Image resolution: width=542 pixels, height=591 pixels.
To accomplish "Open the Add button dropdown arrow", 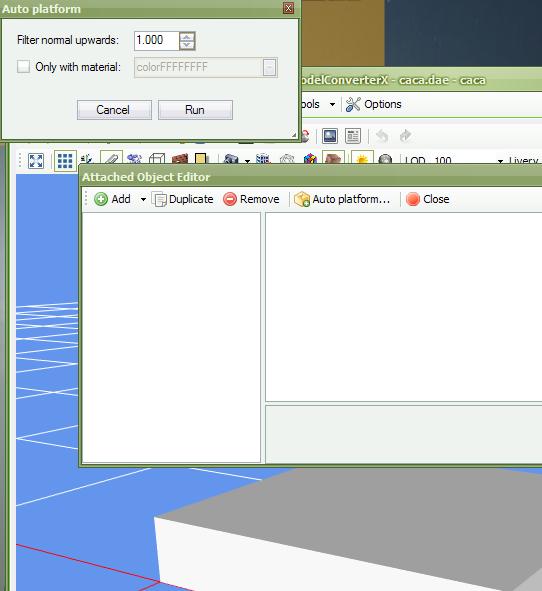I will coord(143,199).
